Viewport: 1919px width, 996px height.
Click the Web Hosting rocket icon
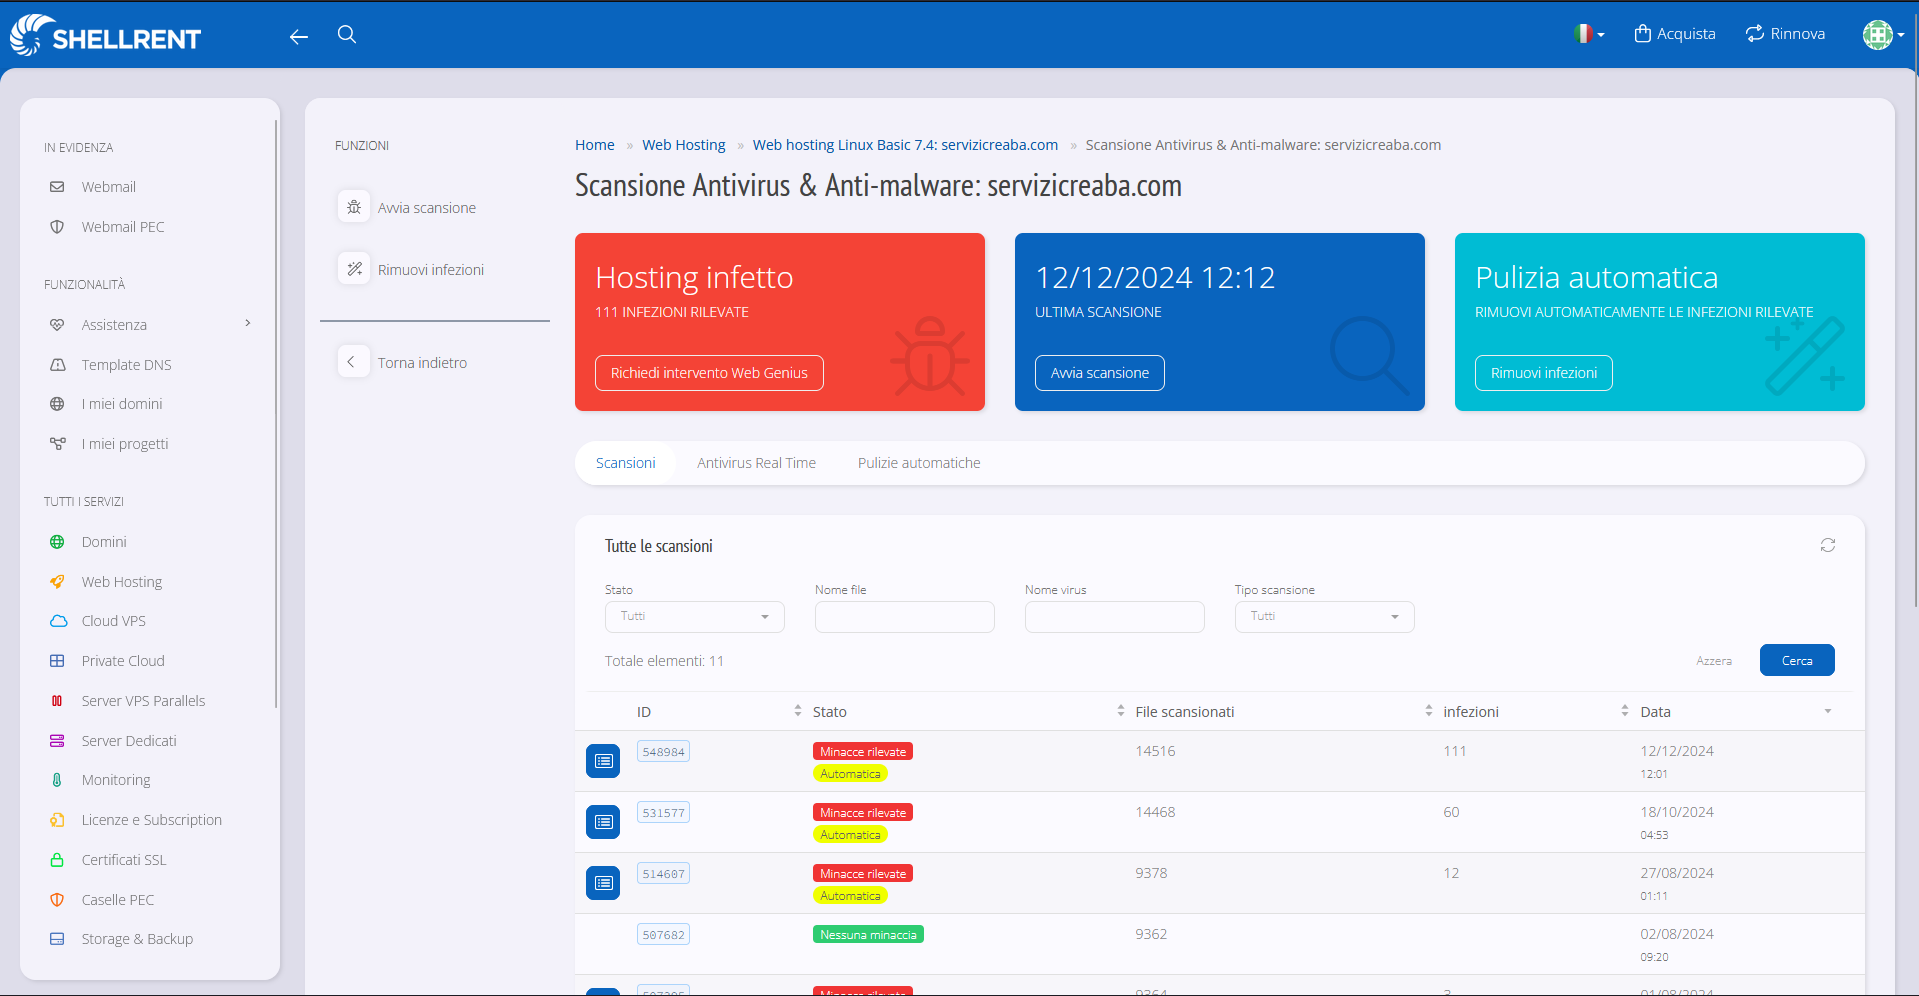pyautogui.click(x=57, y=582)
